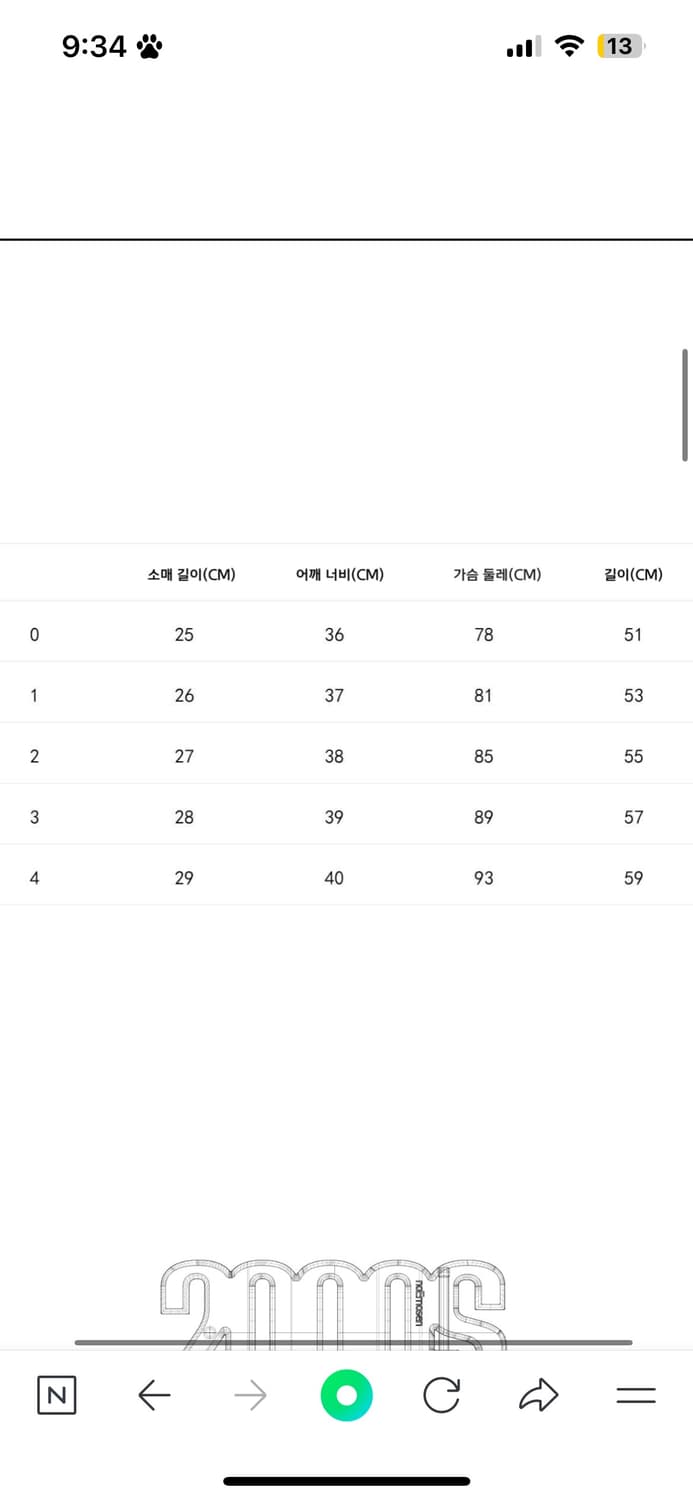
Task: Tap the Wi-Fi status icon
Action: click(569, 46)
